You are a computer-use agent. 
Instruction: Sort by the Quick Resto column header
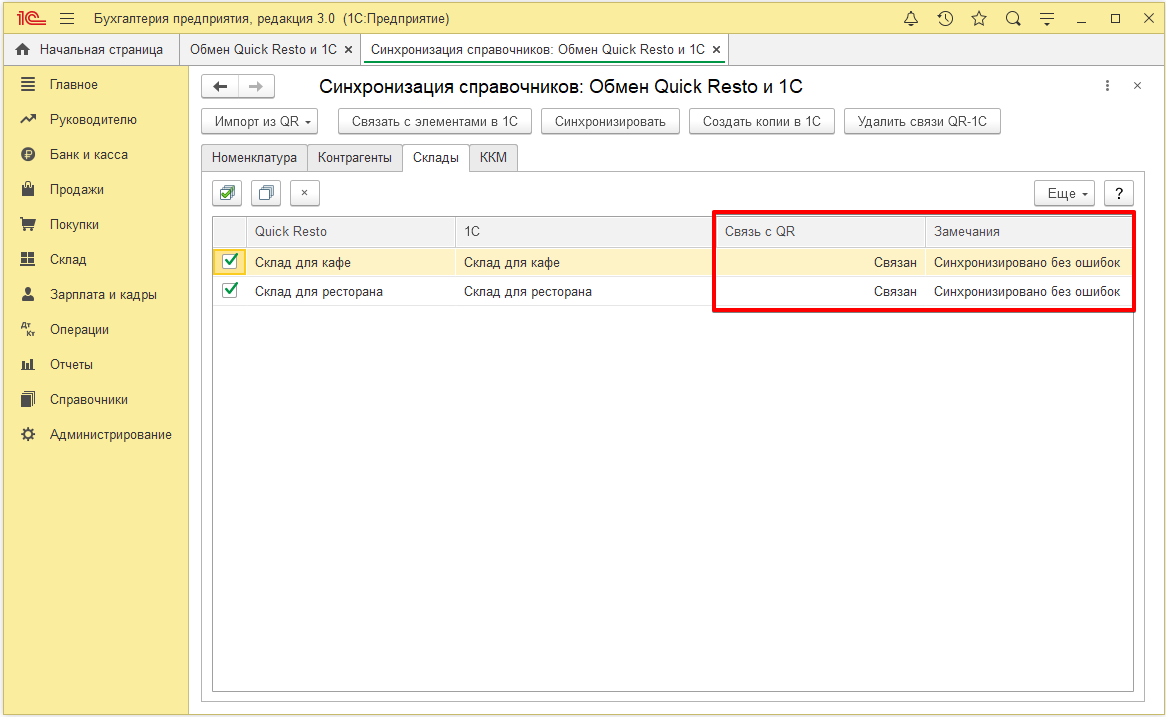351,231
